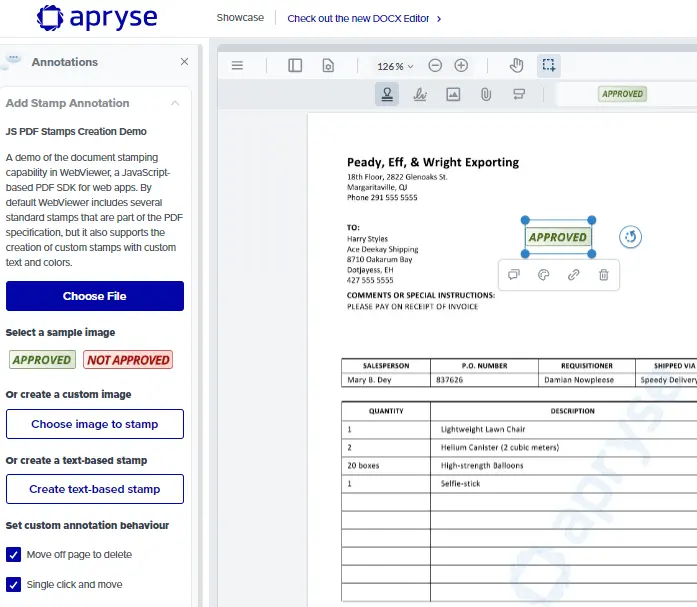Select the APPROVED stamp on the document
This screenshot has width=697, height=607.
tap(558, 237)
